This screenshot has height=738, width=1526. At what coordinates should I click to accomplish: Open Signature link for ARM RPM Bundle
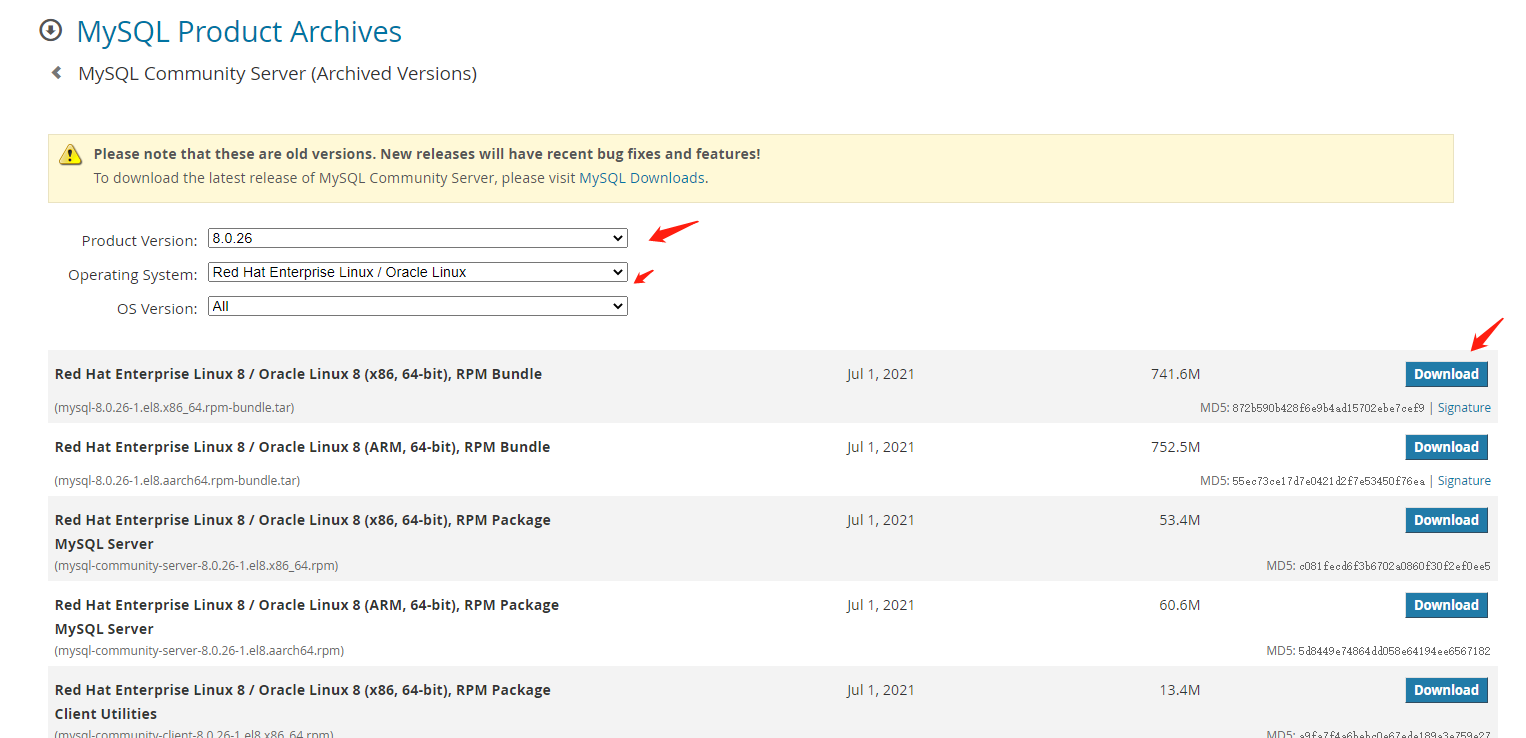(x=1464, y=481)
